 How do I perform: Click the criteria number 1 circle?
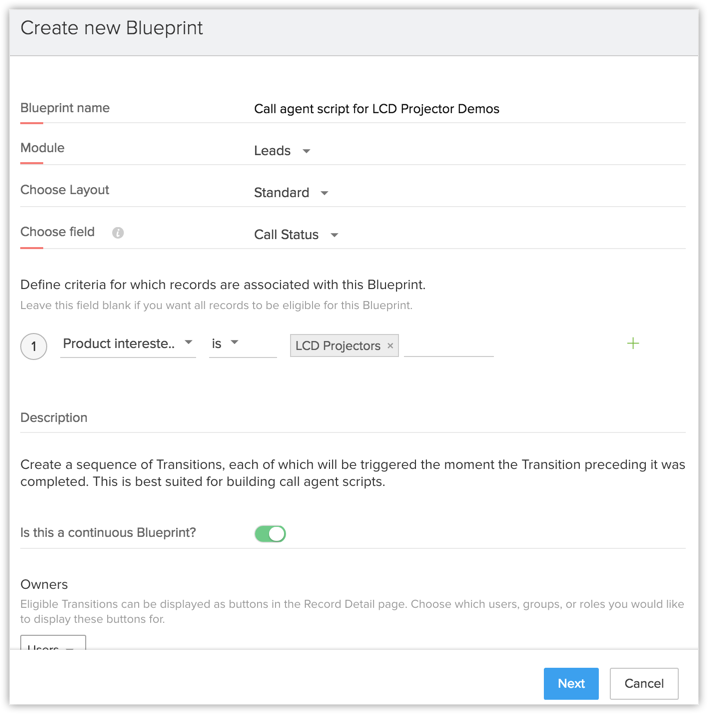34,346
